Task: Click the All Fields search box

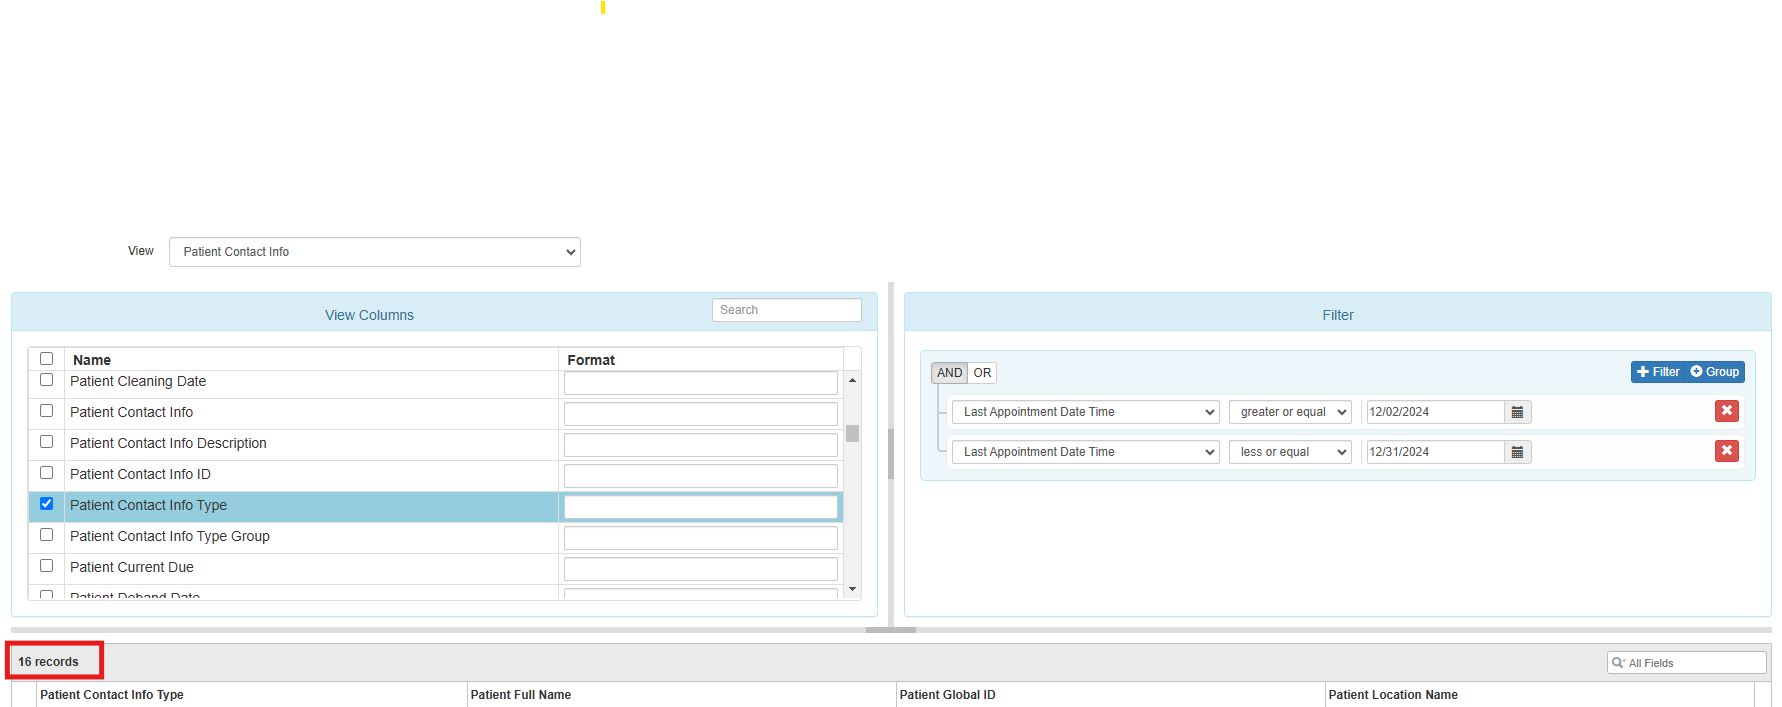Action: (1686, 663)
